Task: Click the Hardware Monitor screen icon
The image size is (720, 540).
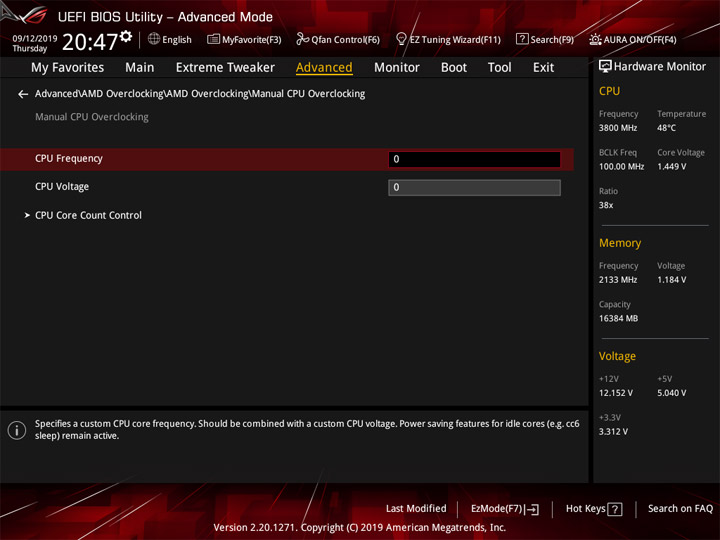Action: click(605, 66)
